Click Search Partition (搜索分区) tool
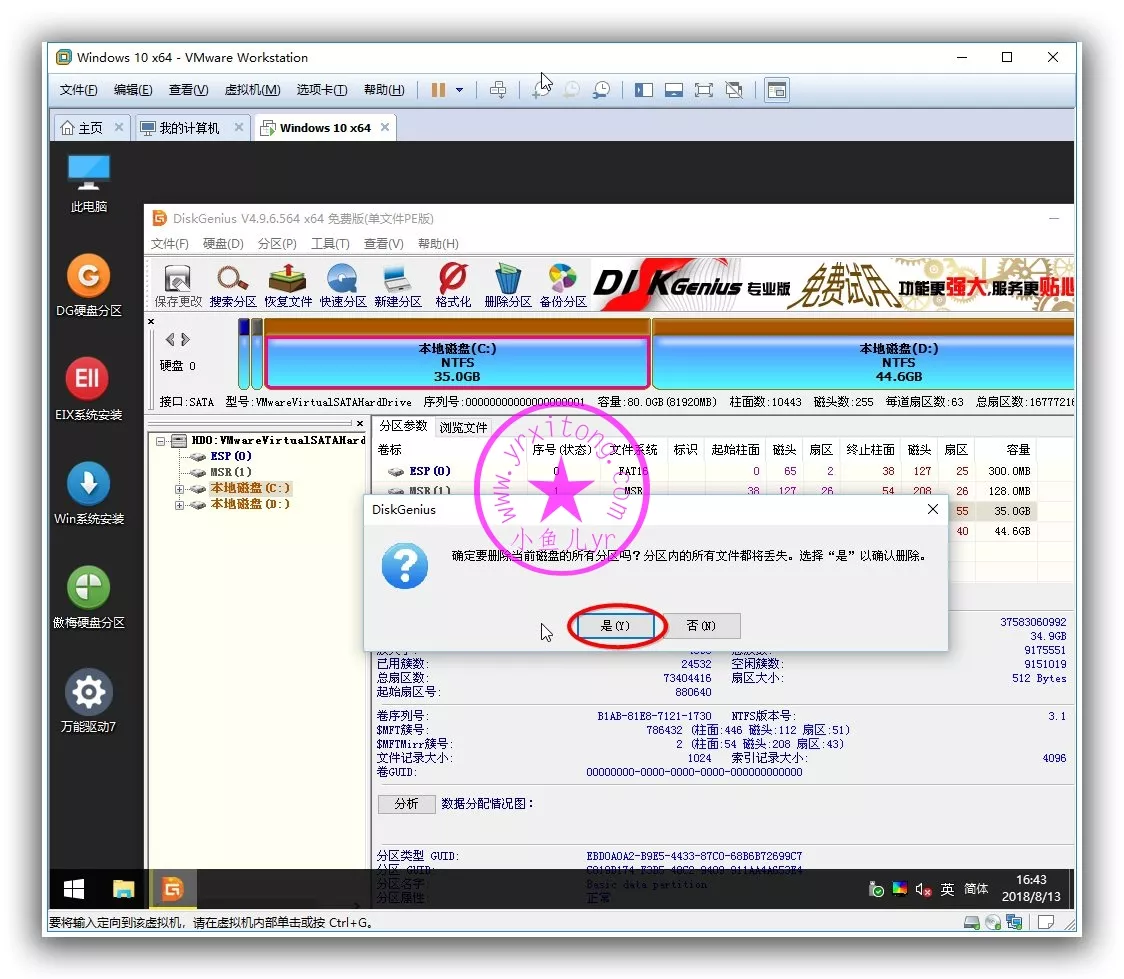The height and width of the screenshot is (979, 1124). pyautogui.click(x=233, y=285)
